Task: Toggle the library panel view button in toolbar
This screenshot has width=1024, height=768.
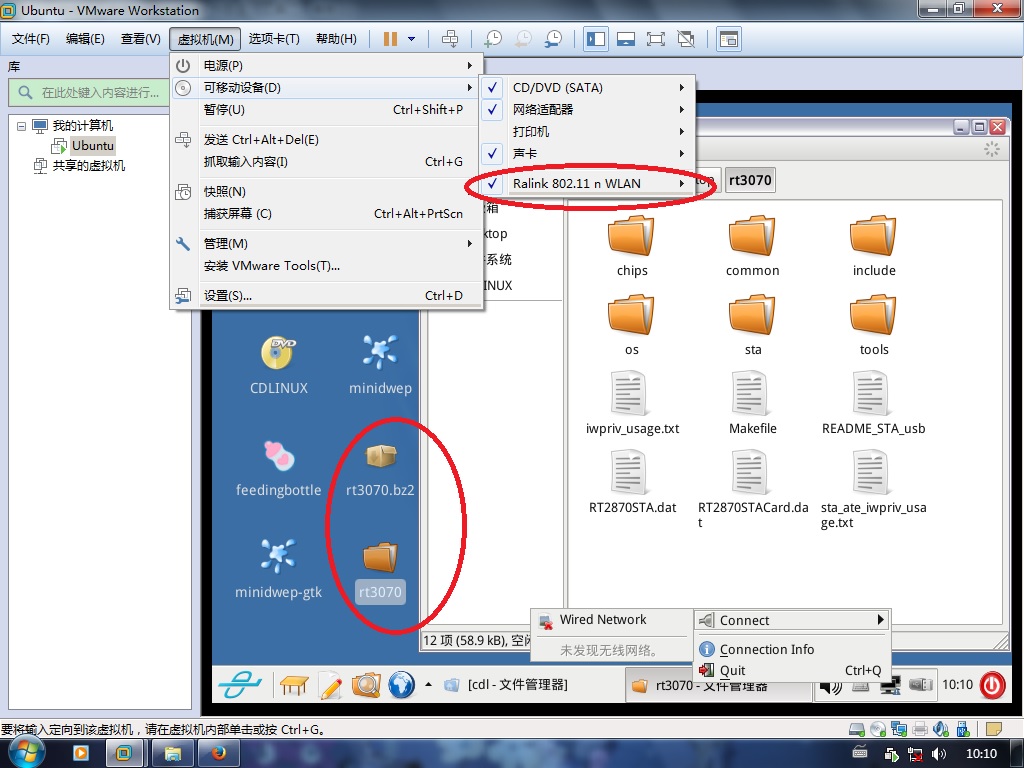Action: point(596,39)
